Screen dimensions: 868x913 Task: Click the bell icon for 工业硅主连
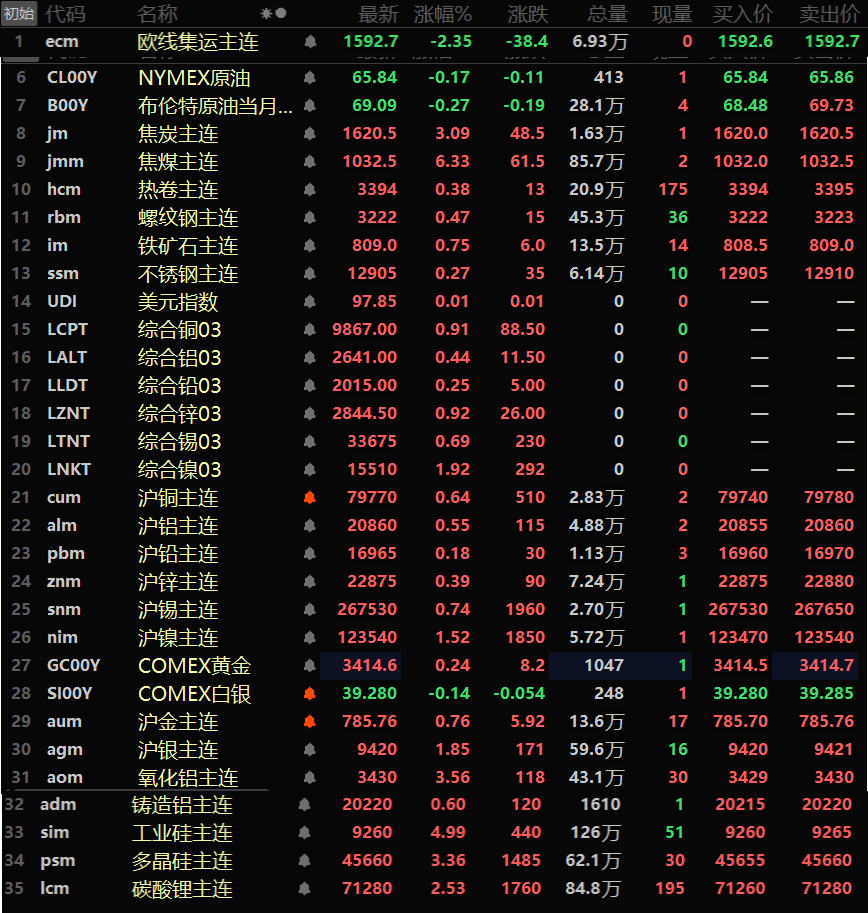[304, 832]
